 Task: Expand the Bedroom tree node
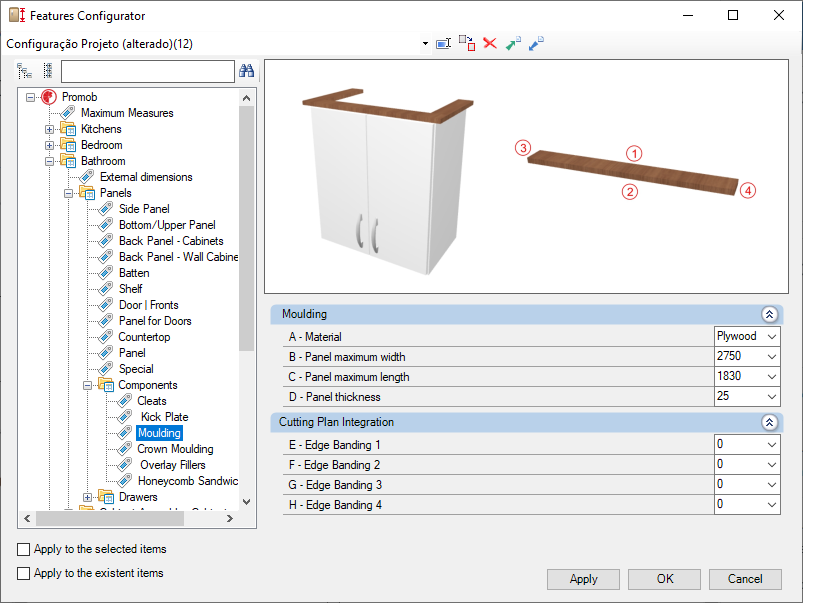49,146
